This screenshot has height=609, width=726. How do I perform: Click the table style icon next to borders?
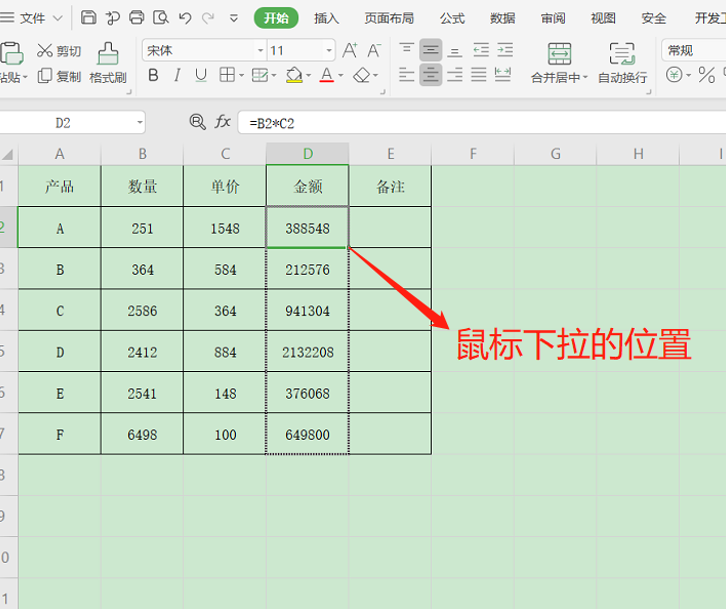coord(260,75)
